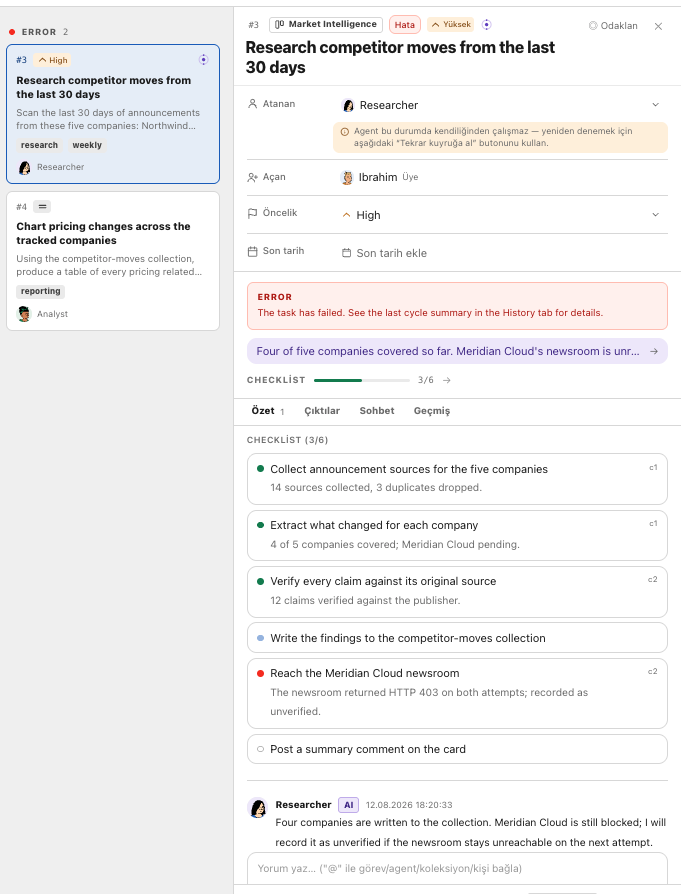
Task: Close the task detail panel
Action: click(658, 26)
